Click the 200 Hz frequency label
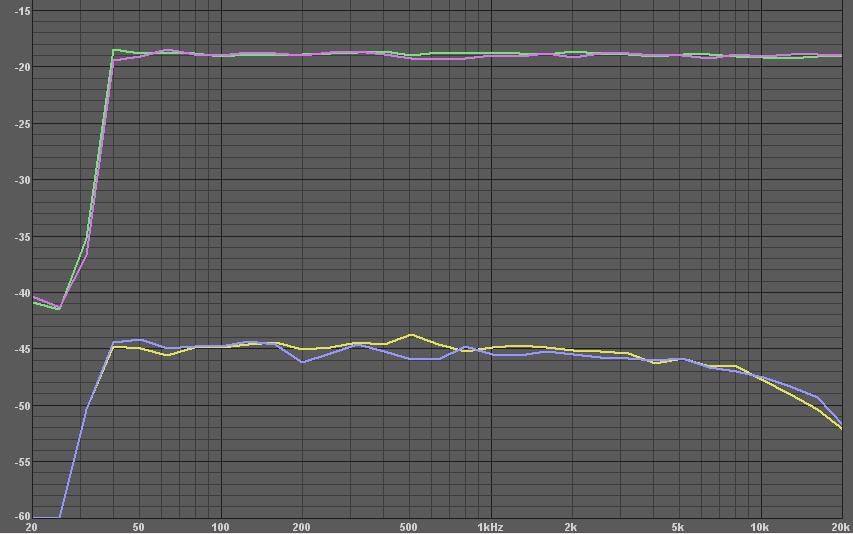The height and width of the screenshot is (534, 853). pos(301,527)
